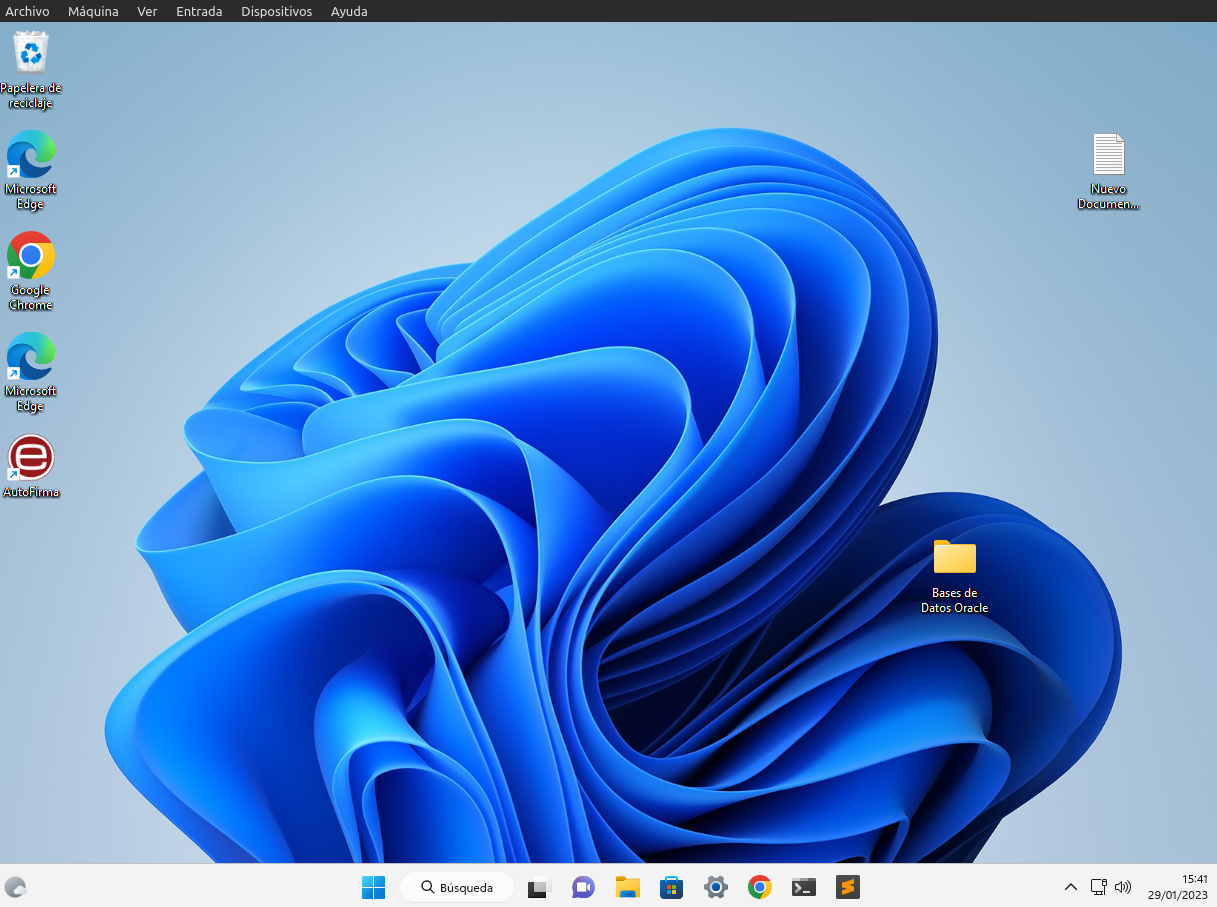Screen dimensions: 1217x907
Task: Open the Terminal icon in the taskbar
Action: click(803, 887)
